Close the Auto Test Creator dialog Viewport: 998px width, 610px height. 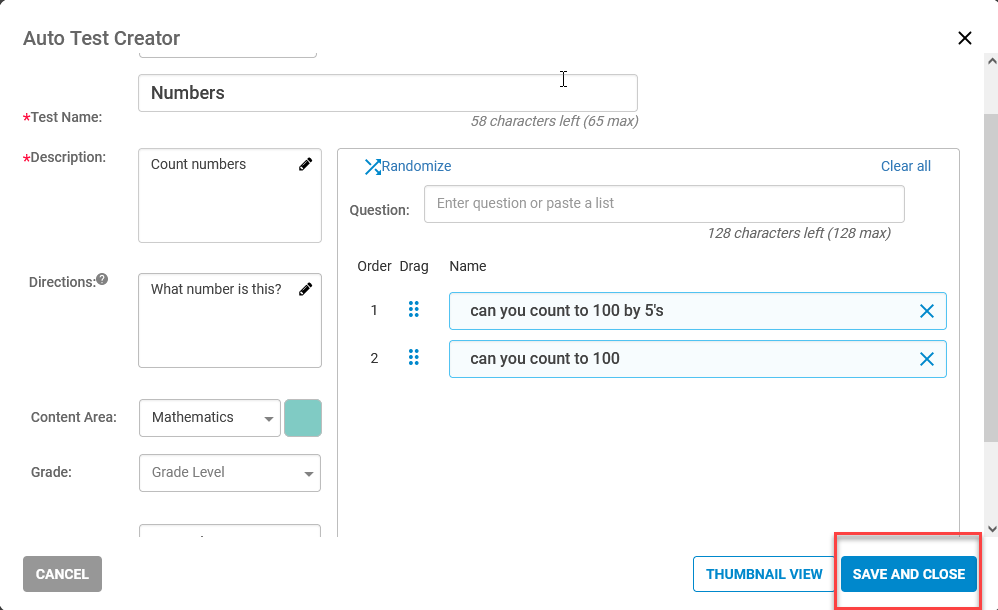965,38
